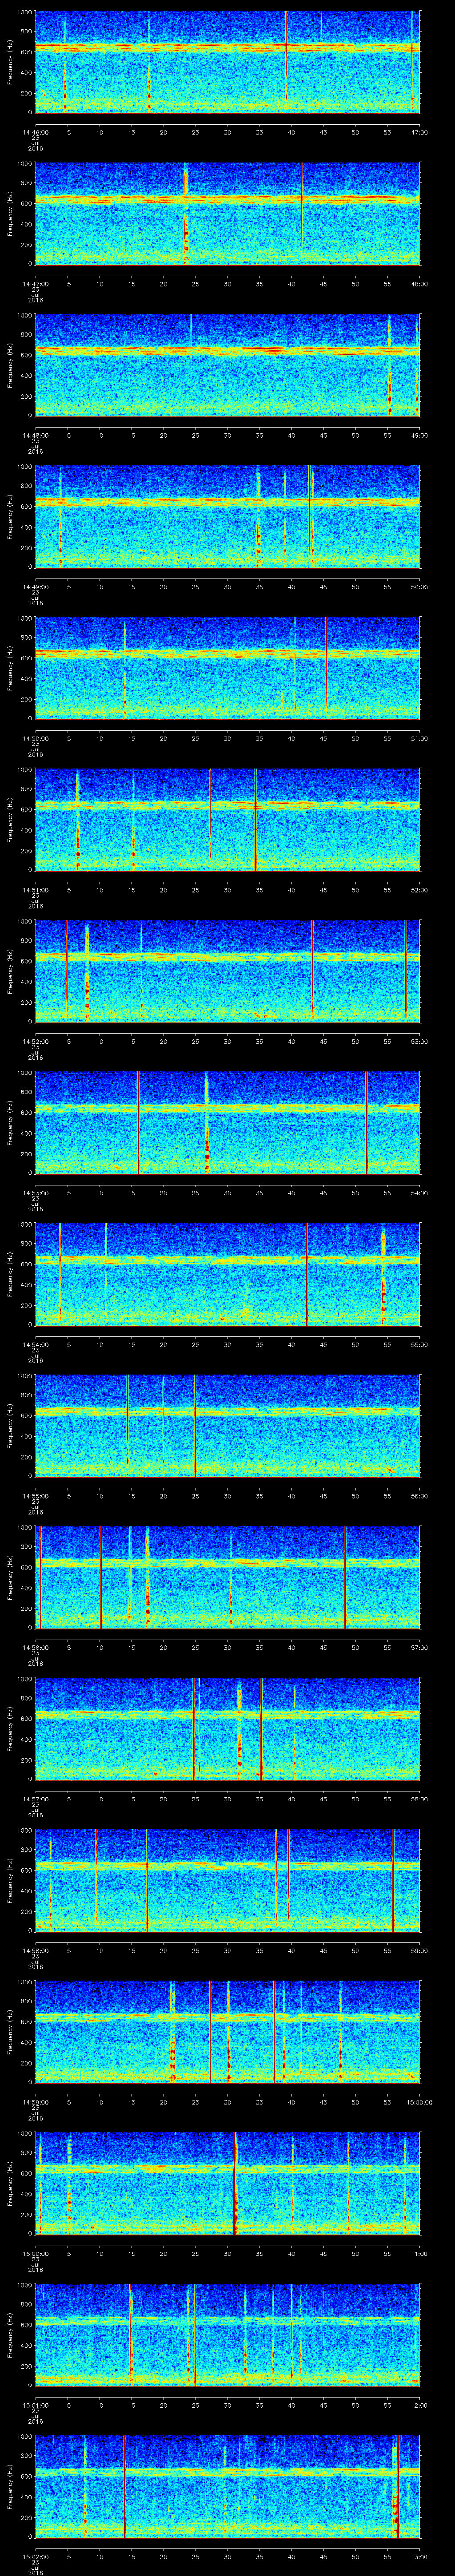
Task: Click the spectrogram panel starting at 14:57:00
Action: [227, 1728]
